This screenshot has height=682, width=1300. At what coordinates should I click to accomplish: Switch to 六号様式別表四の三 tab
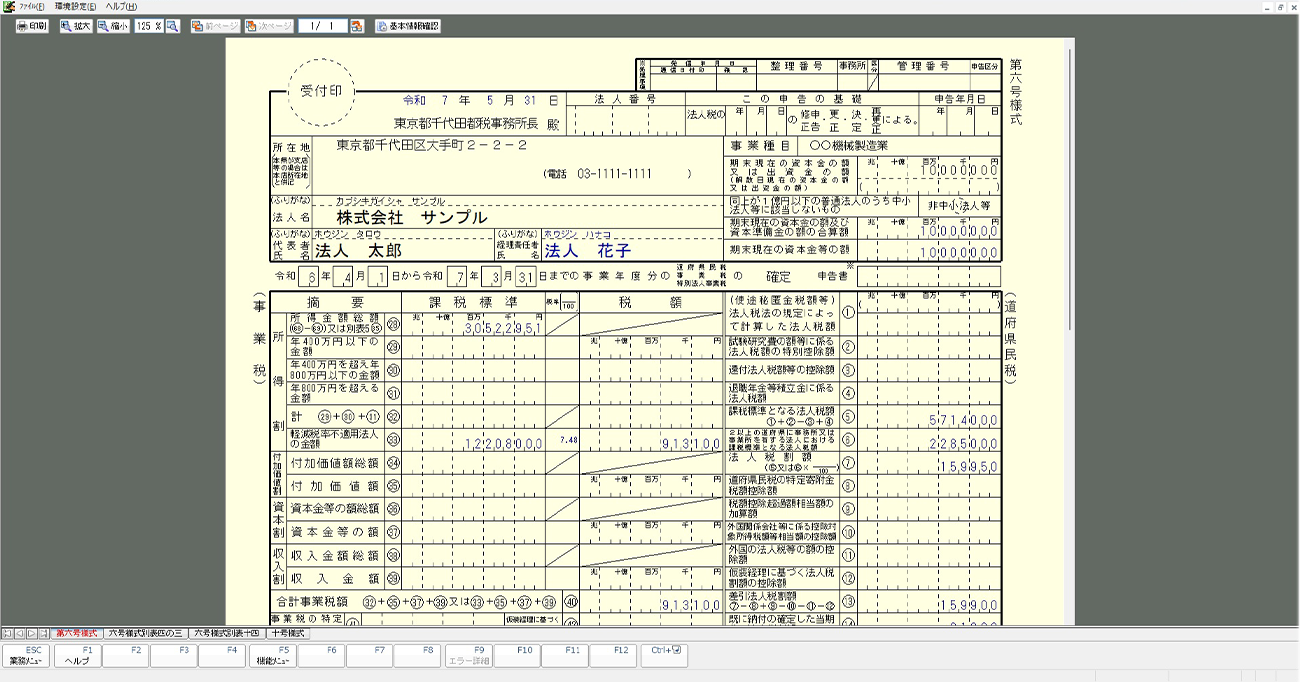(x=146, y=633)
